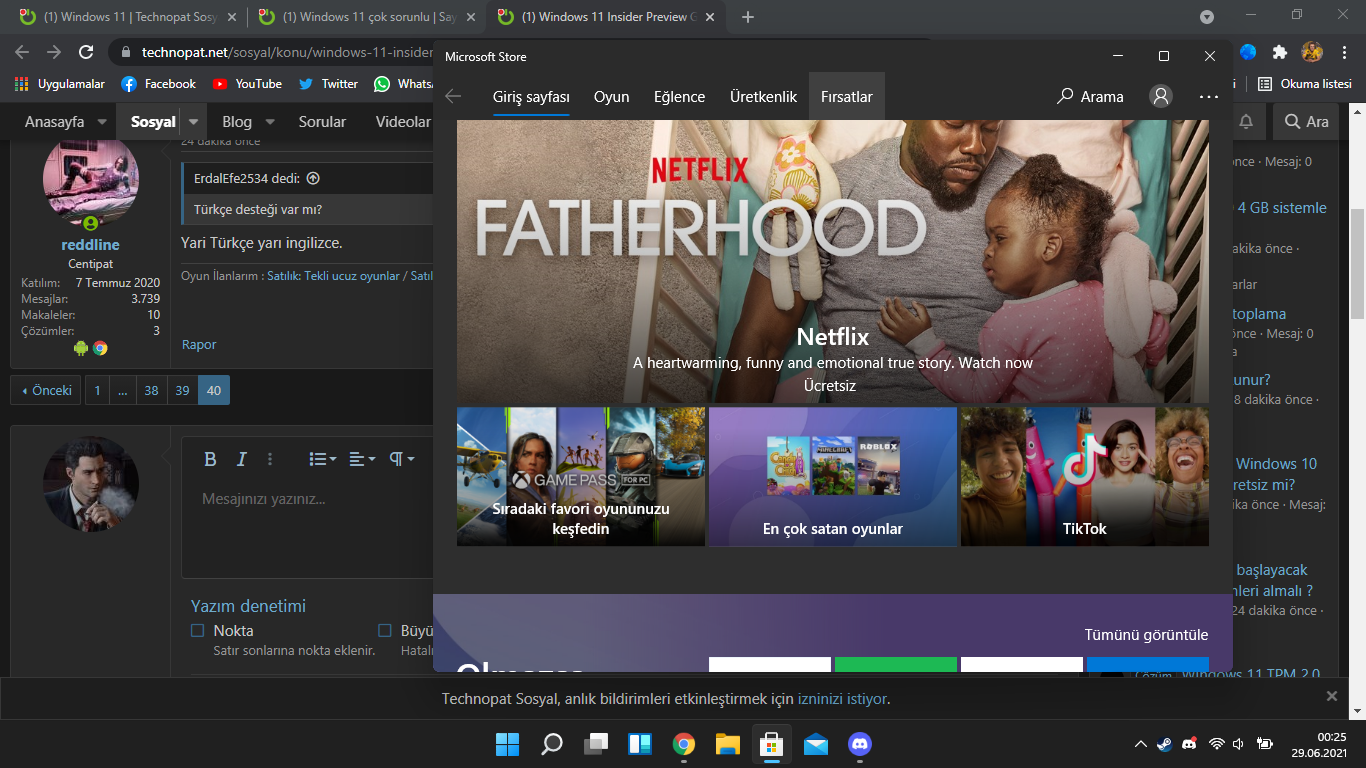Open the Game Pass promotional tile
Screen dimensions: 1366x768
tap(581, 476)
